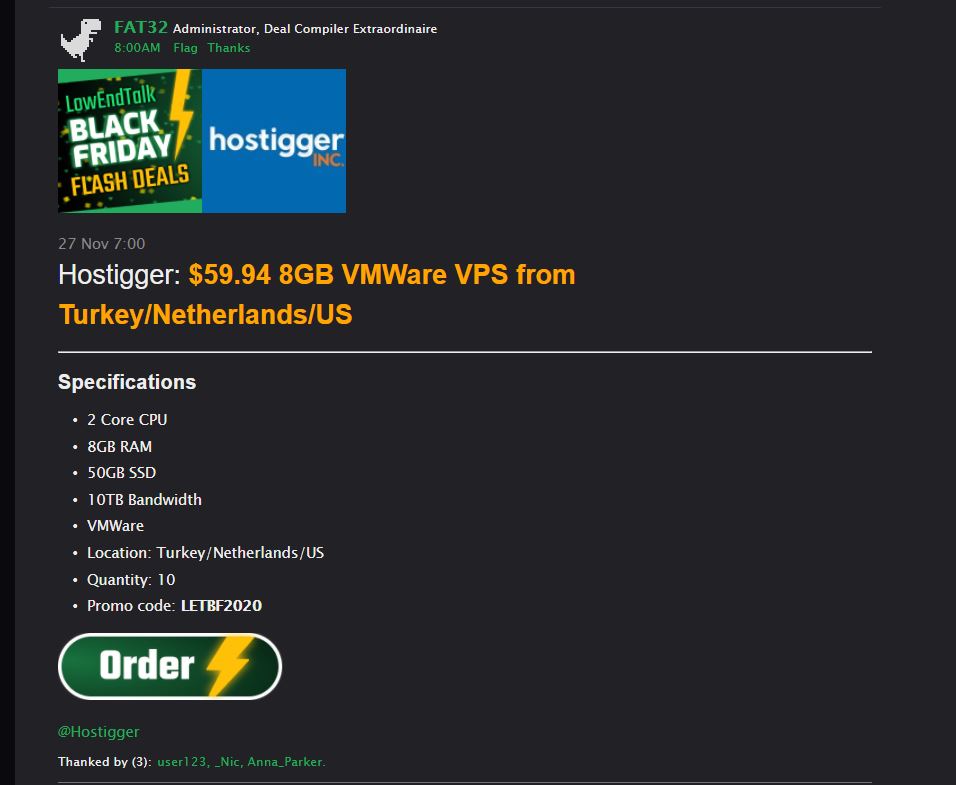Screen dimensions: 956x785
Task: Click the Specifications heading
Action: tap(127, 382)
